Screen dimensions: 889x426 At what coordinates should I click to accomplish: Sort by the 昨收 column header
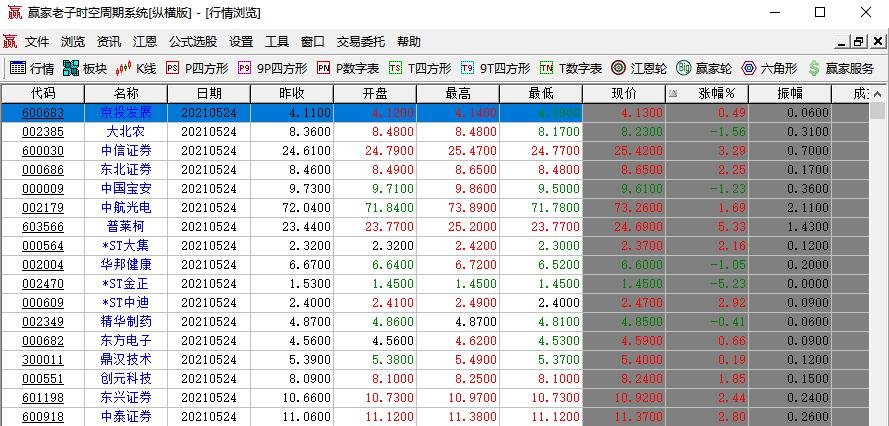(x=292, y=94)
